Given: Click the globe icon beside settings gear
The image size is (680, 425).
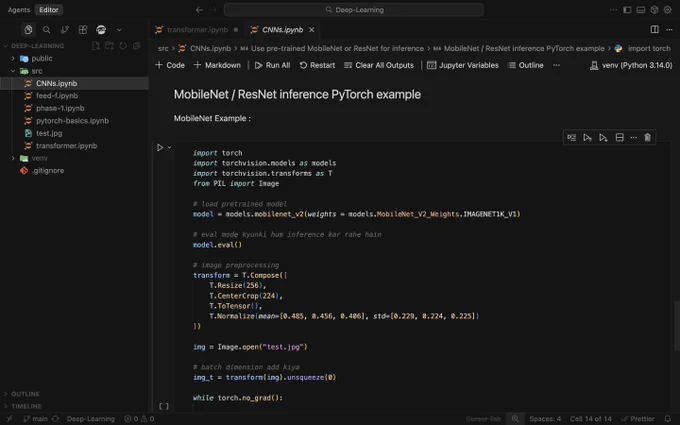Looking at the screenshot, I should pos(654,10).
